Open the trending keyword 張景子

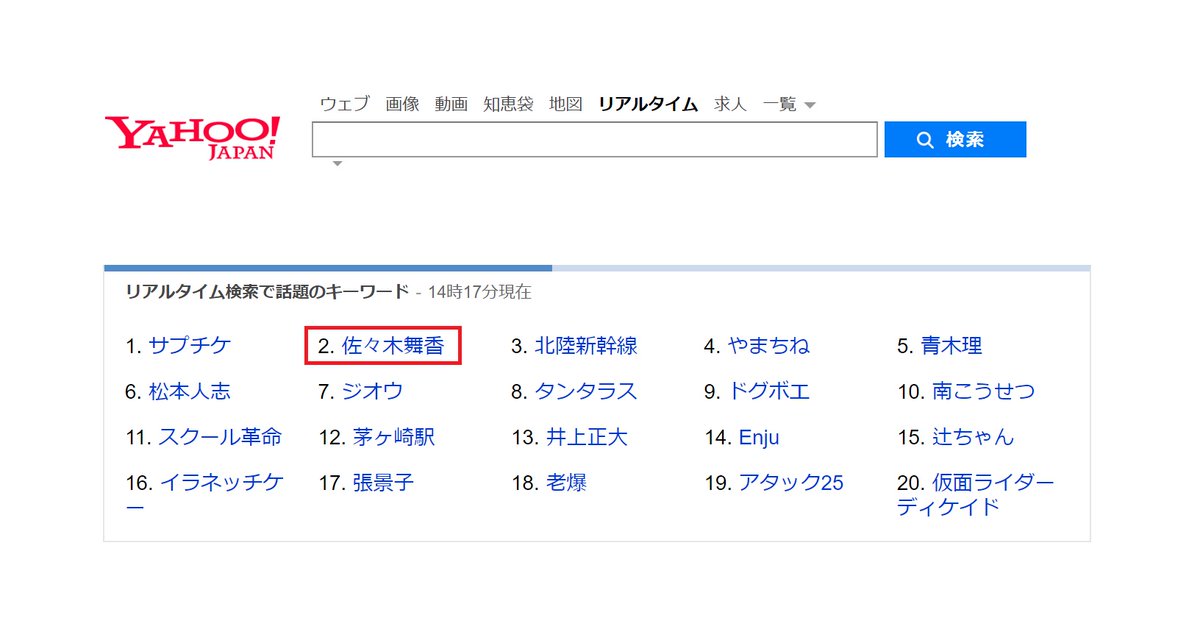[383, 484]
